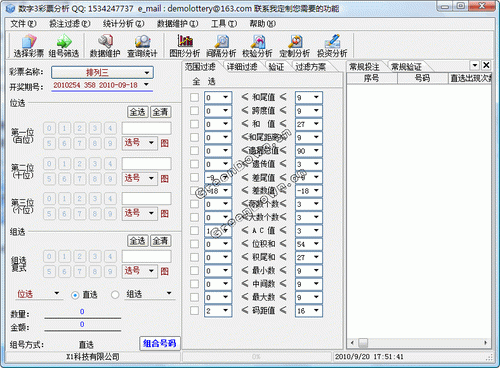Image resolution: width=500 pixels, height=368 pixels.
Task: Open 校验分析 toolbar icon
Action: [x=258, y=46]
